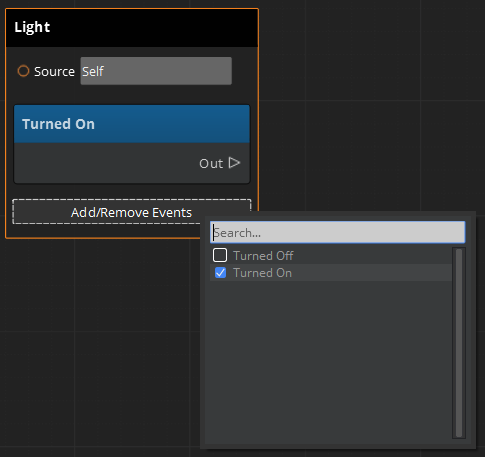Click the Source label text
Screen dimensions: 485x457
pyautogui.click(x=54, y=71)
